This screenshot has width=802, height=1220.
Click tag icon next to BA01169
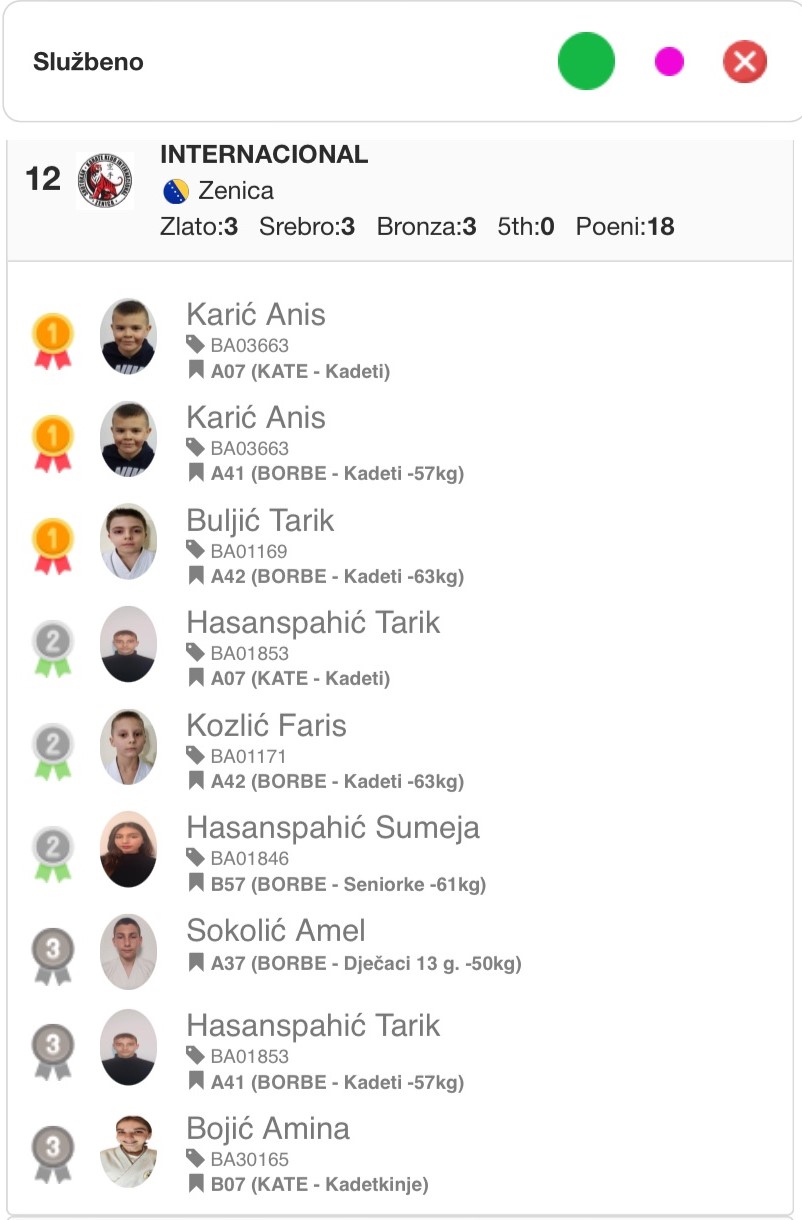click(x=196, y=550)
